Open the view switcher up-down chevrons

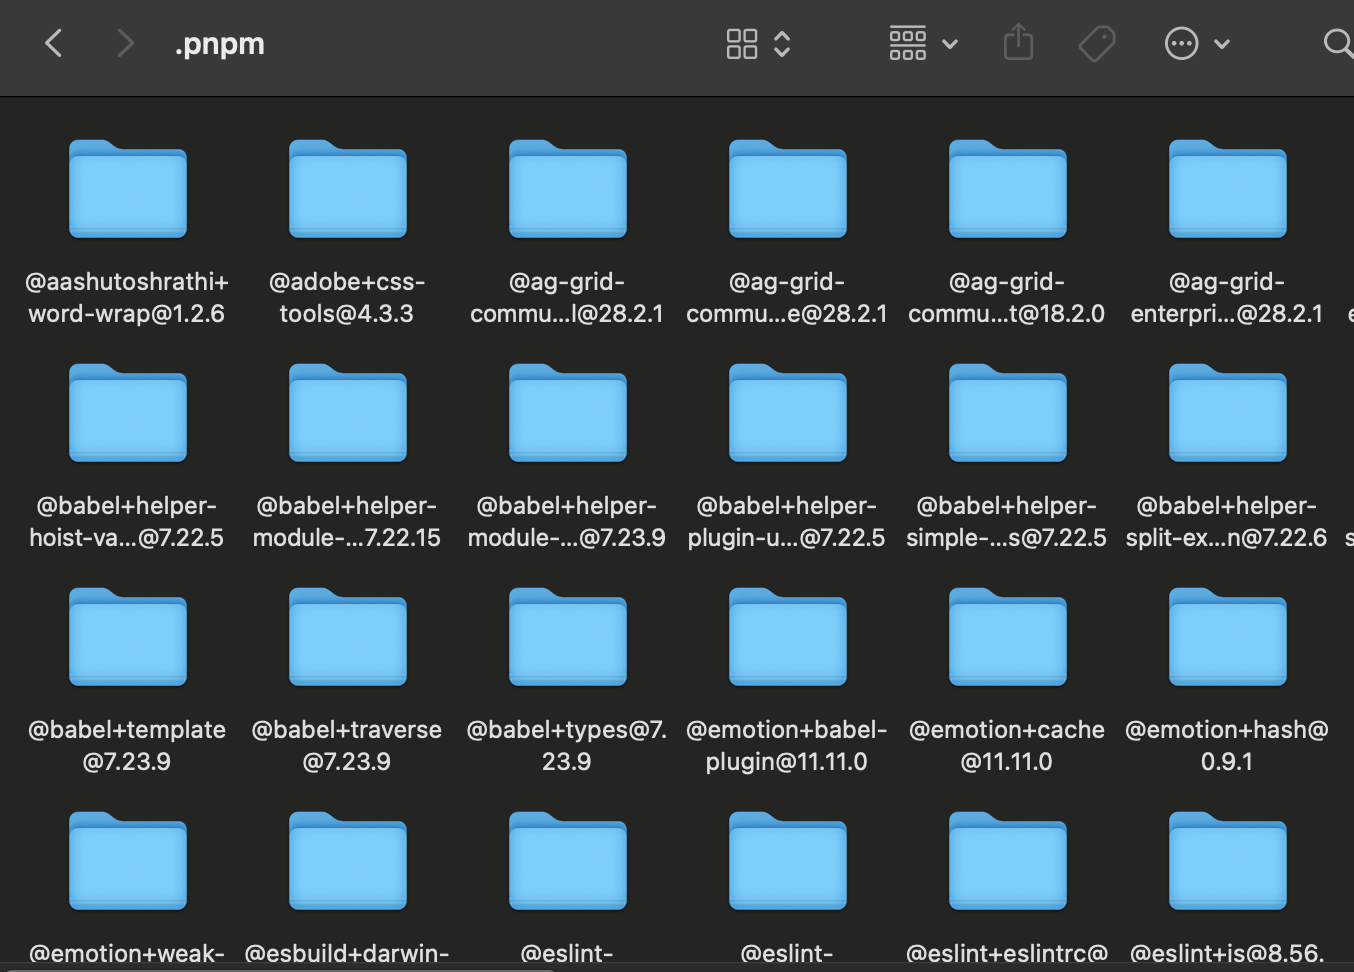(x=782, y=44)
